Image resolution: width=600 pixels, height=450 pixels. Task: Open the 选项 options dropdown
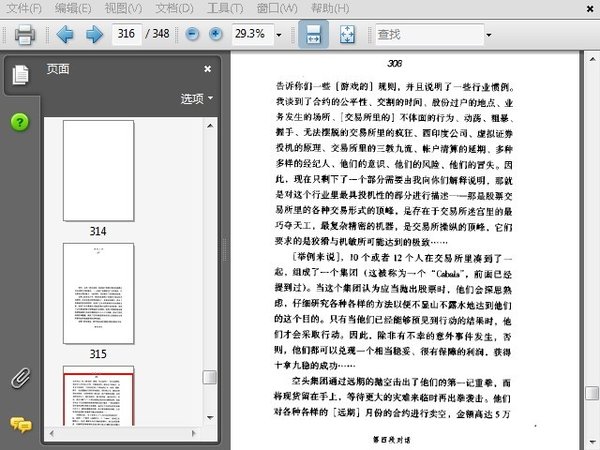(197, 99)
